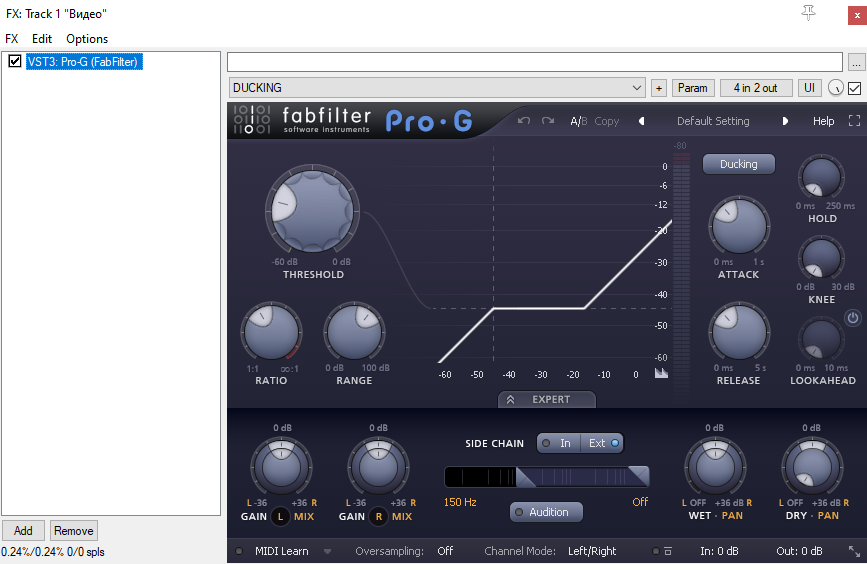Toggle Pro-G full screen mode icon
This screenshot has width=867, height=564.
(854, 121)
